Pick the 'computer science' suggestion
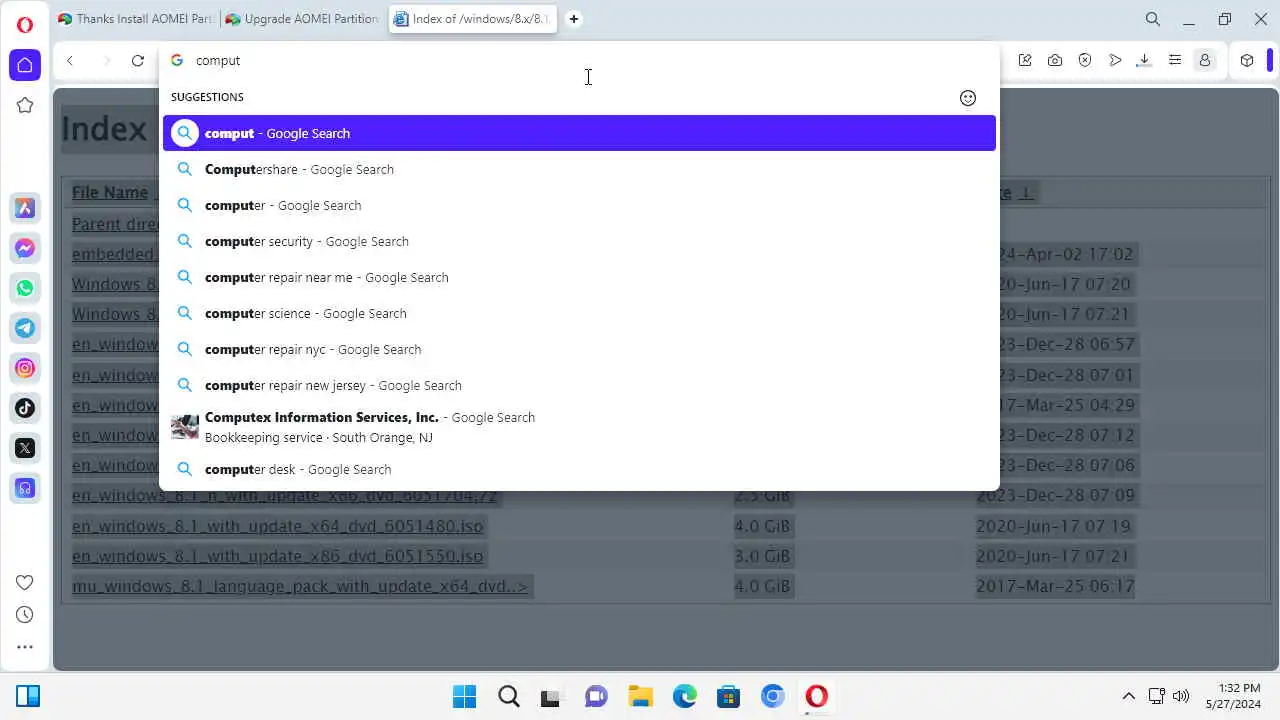 (579, 313)
